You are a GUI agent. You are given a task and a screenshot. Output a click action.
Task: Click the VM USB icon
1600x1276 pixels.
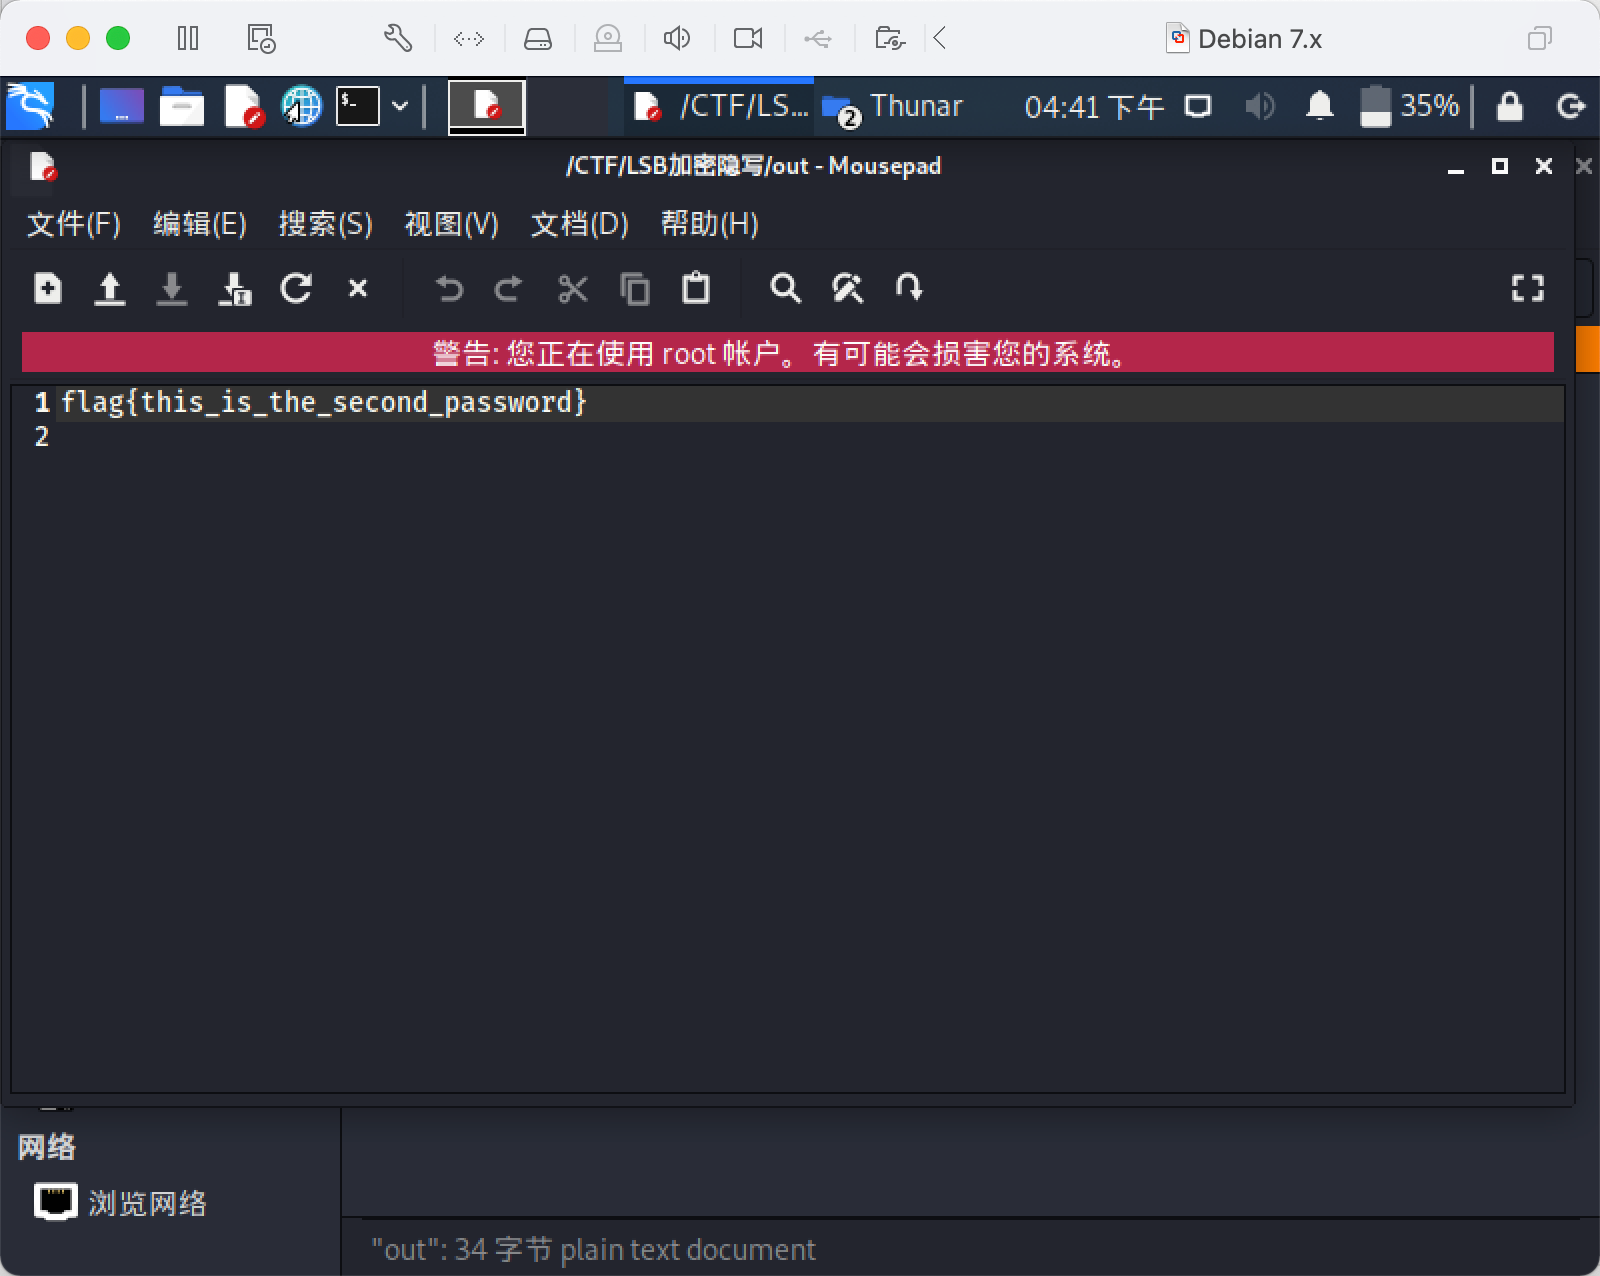click(818, 39)
